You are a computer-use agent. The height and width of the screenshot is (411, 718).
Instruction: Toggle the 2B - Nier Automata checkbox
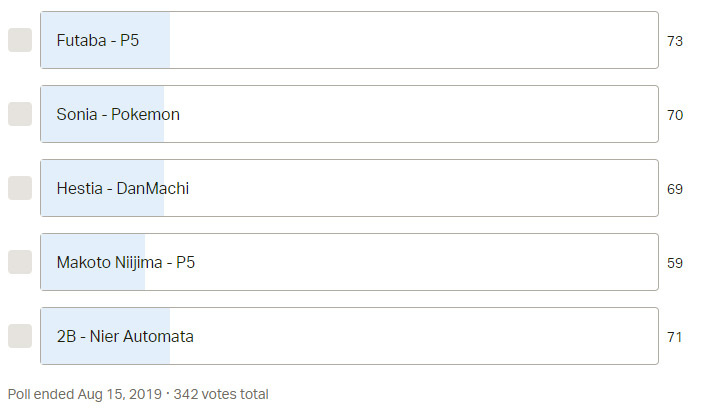point(20,336)
